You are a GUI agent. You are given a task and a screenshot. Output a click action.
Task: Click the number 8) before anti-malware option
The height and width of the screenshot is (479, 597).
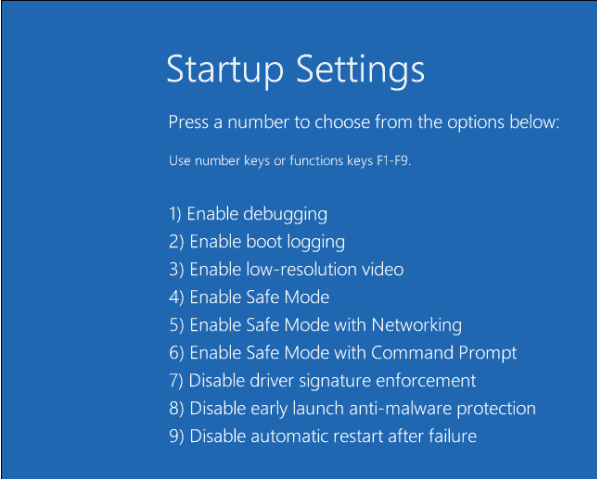[177, 409]
